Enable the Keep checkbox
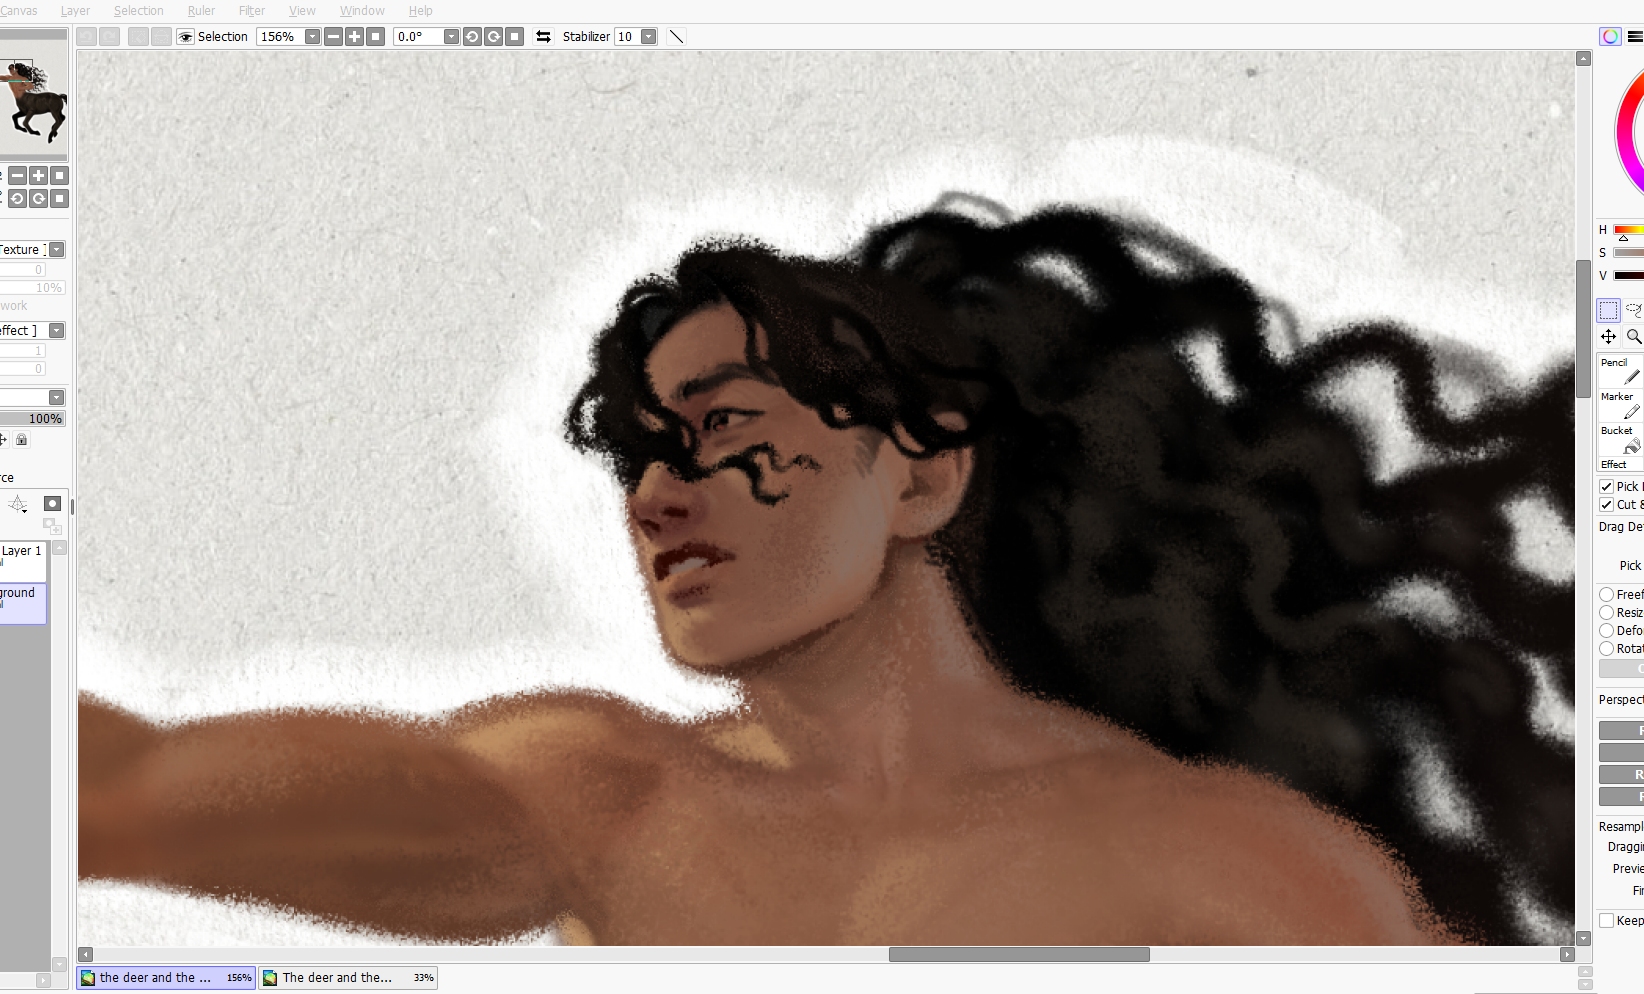Screen dimensions: 1644x994 [x=1606, y=921]
